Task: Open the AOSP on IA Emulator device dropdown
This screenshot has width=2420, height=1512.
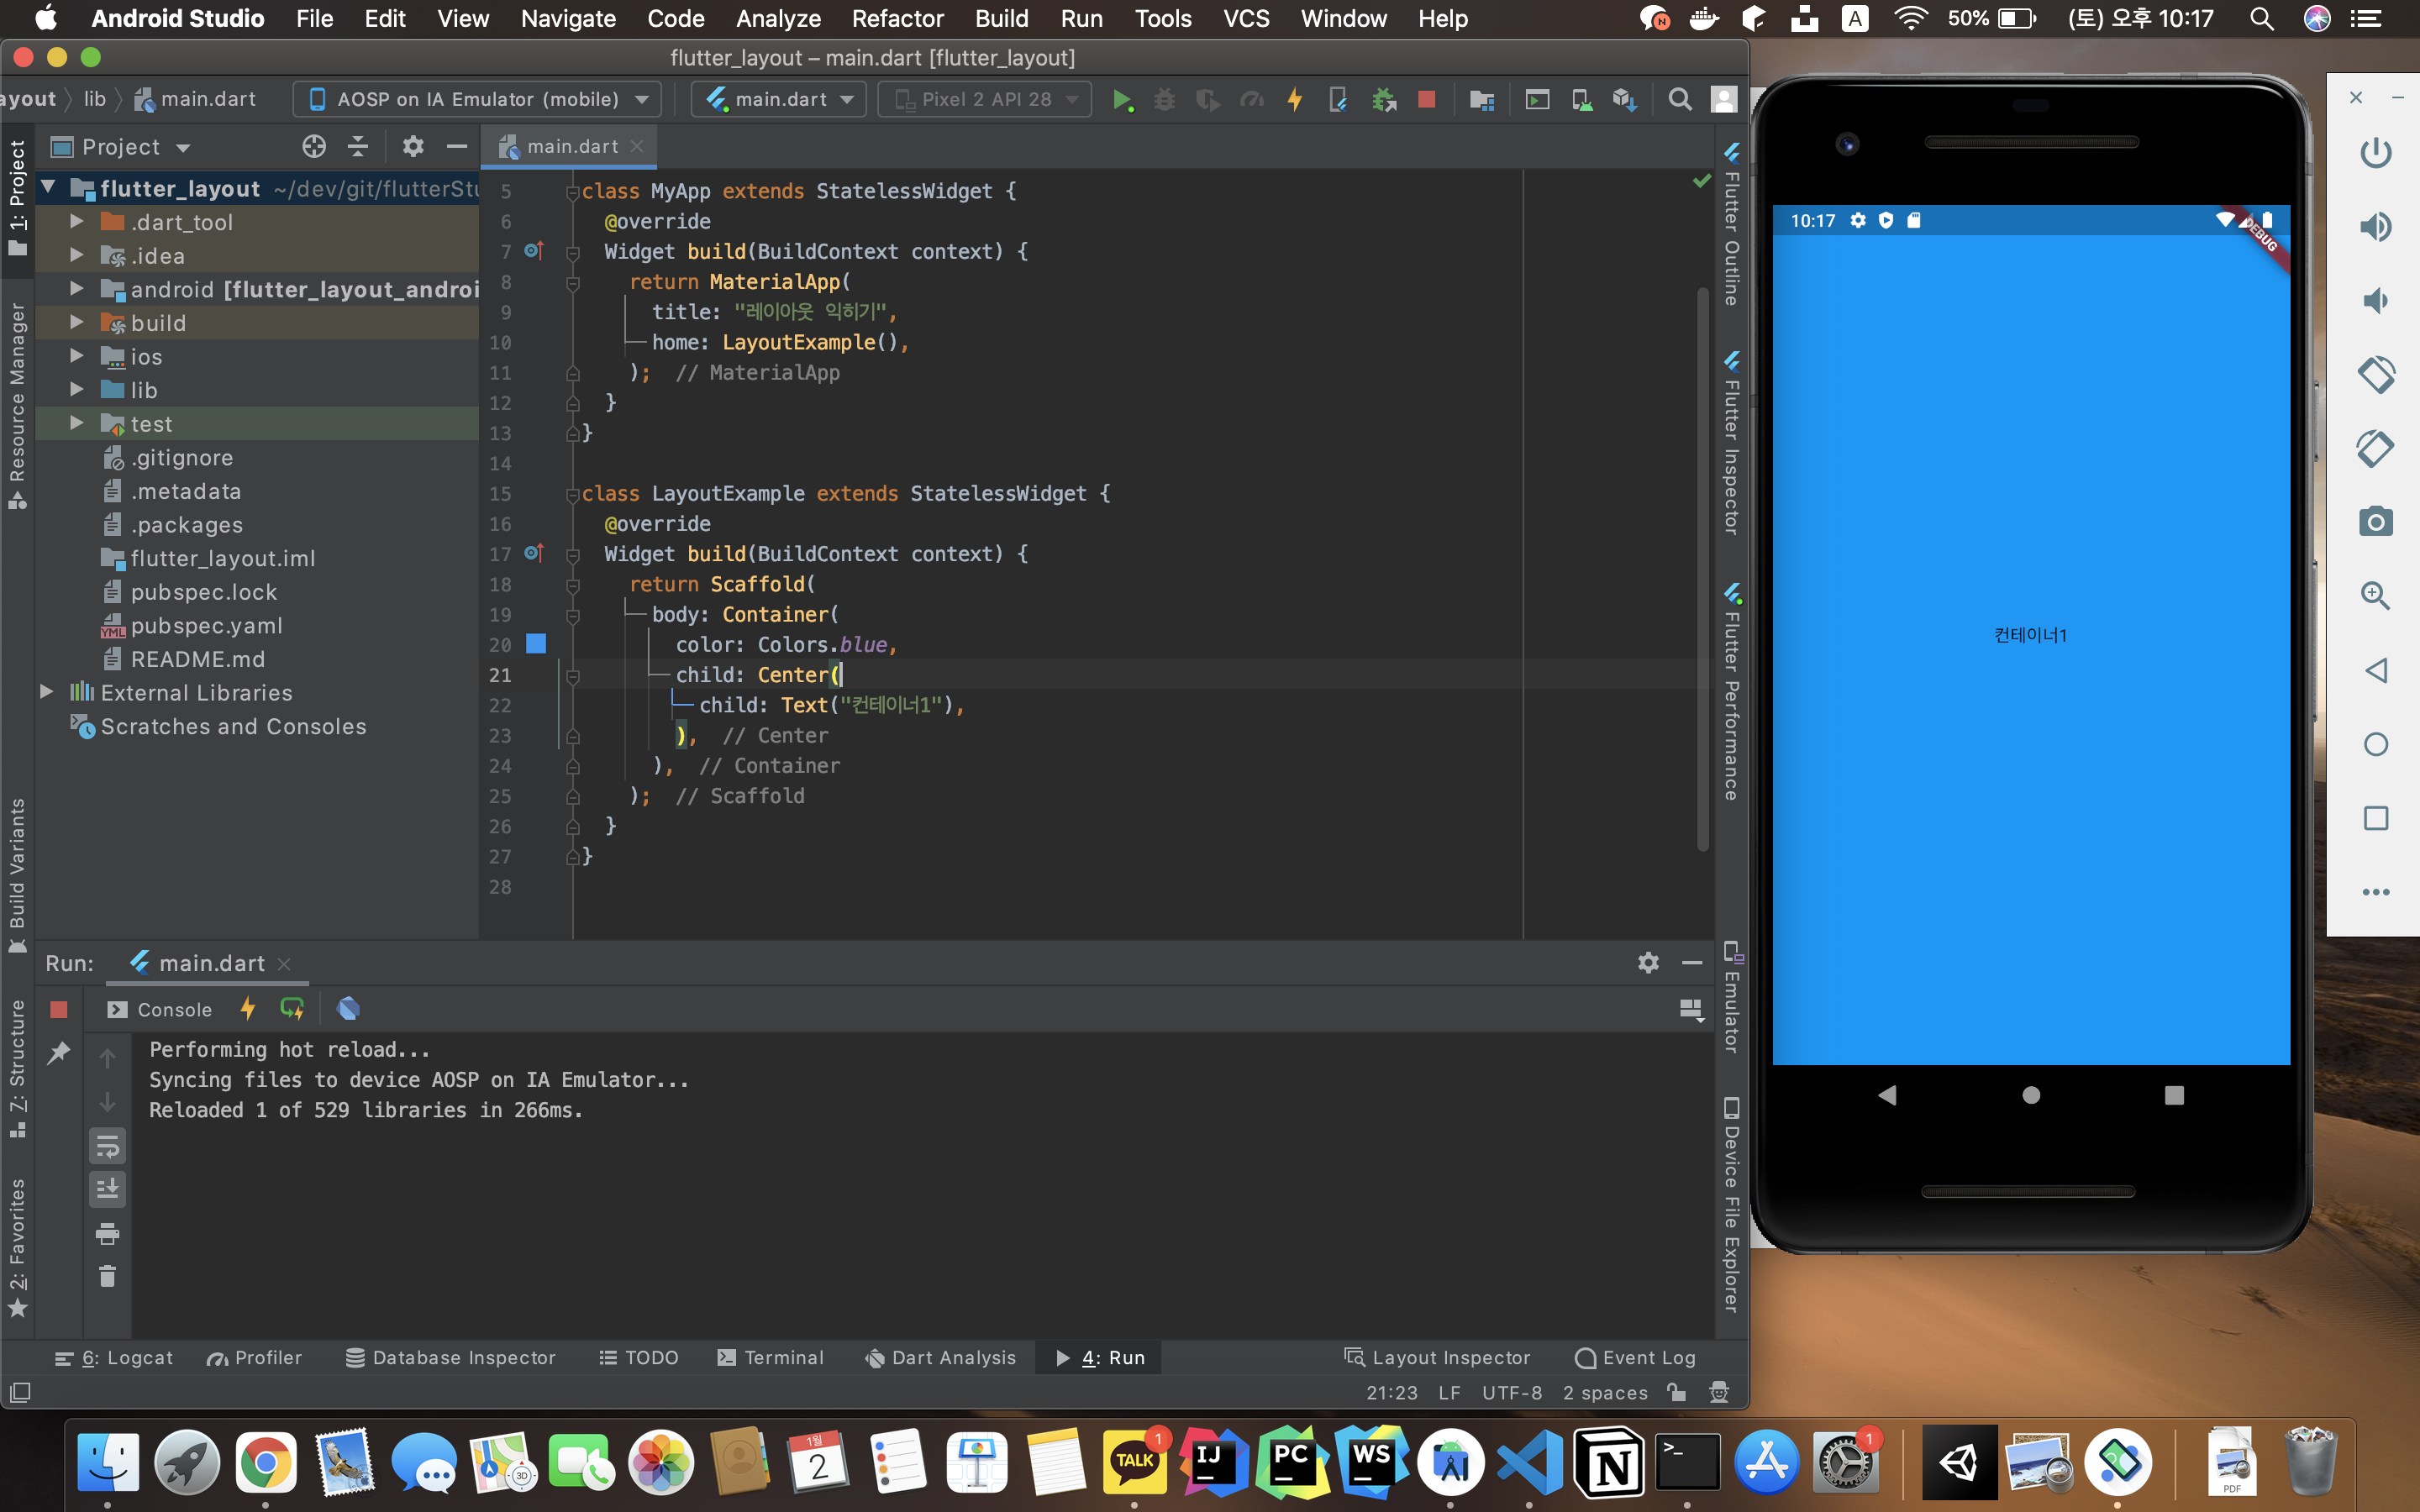Action: tap(478, 99)
